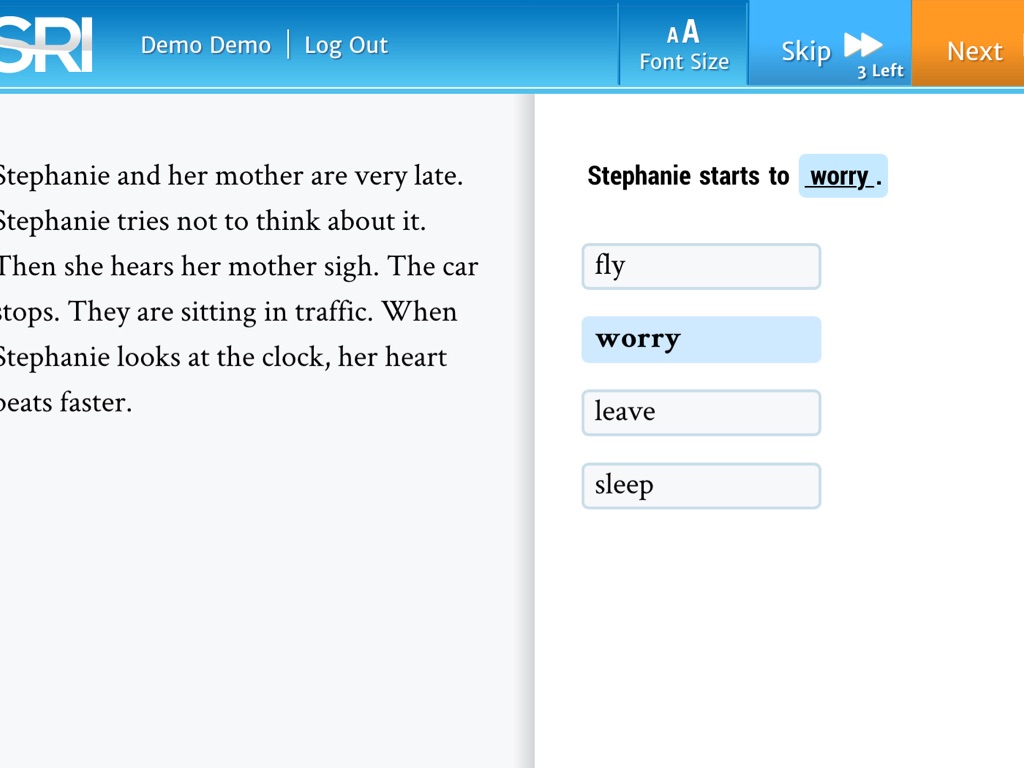Screen dimensions: 1024x768
Task: Select the highlighted "worry" answer choice
Action: [701, 340]
